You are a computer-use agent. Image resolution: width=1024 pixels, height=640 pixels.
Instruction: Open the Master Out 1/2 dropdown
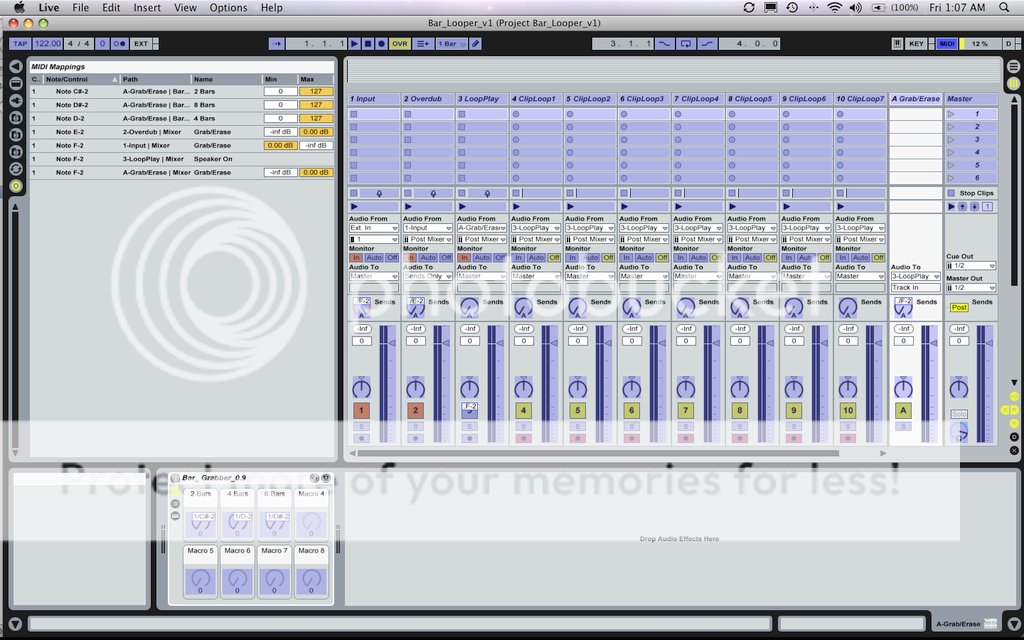(971, 287)
